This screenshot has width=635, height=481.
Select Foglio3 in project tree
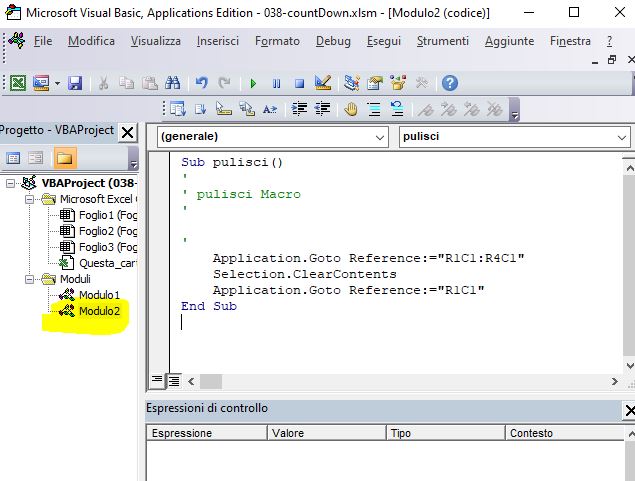point(98,247)
